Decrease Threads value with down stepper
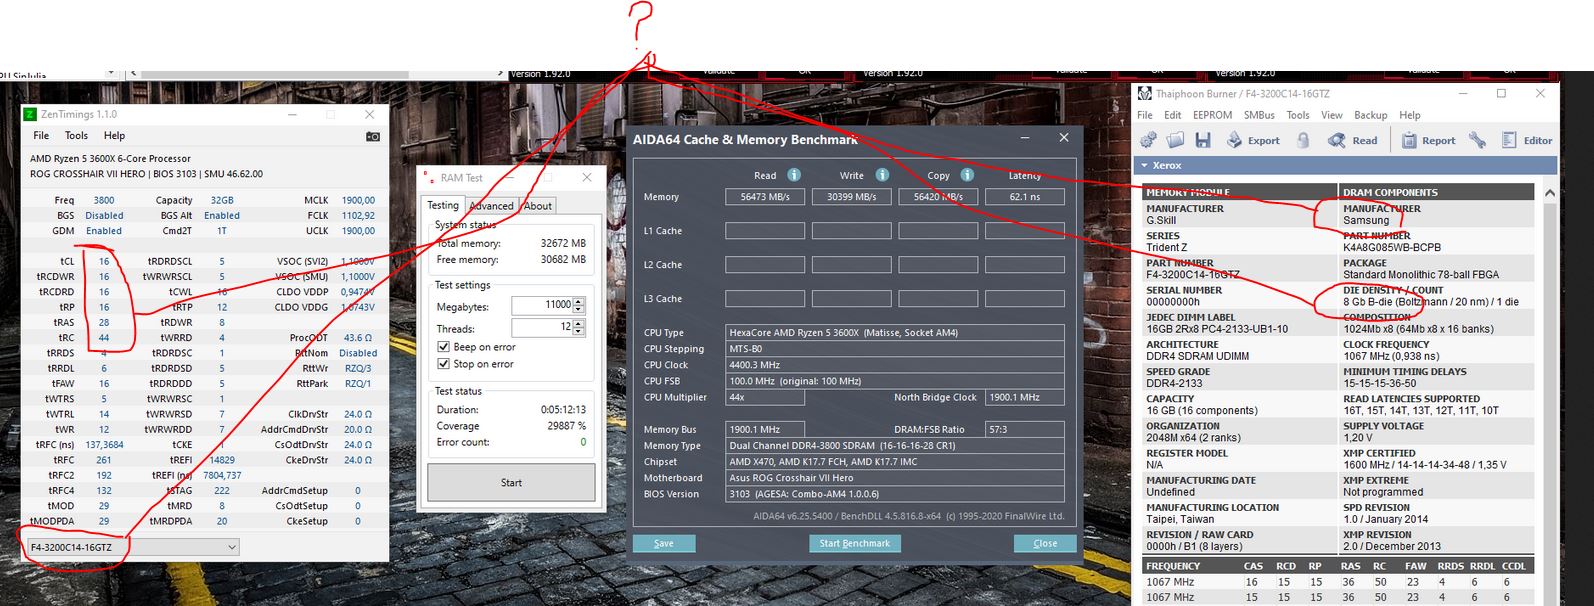The width and height of the screenshot is (1594, 606). (579, 331)
